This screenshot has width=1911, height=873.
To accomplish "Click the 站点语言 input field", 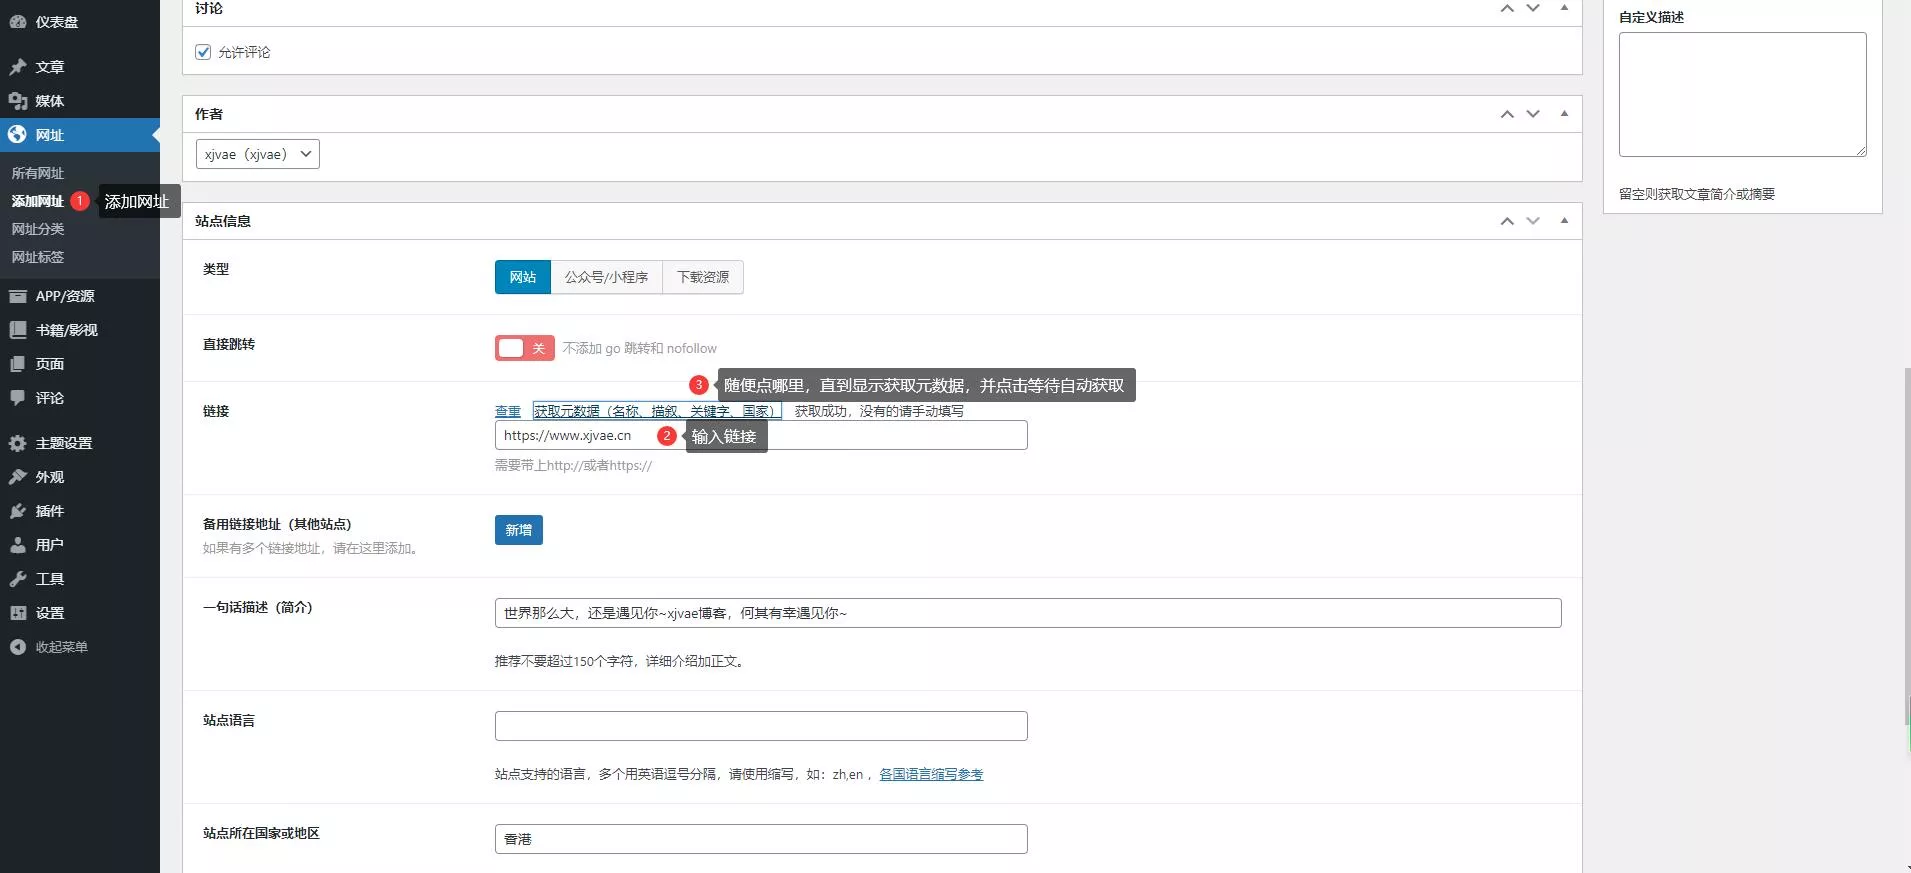I will click(x=760, y=726).
